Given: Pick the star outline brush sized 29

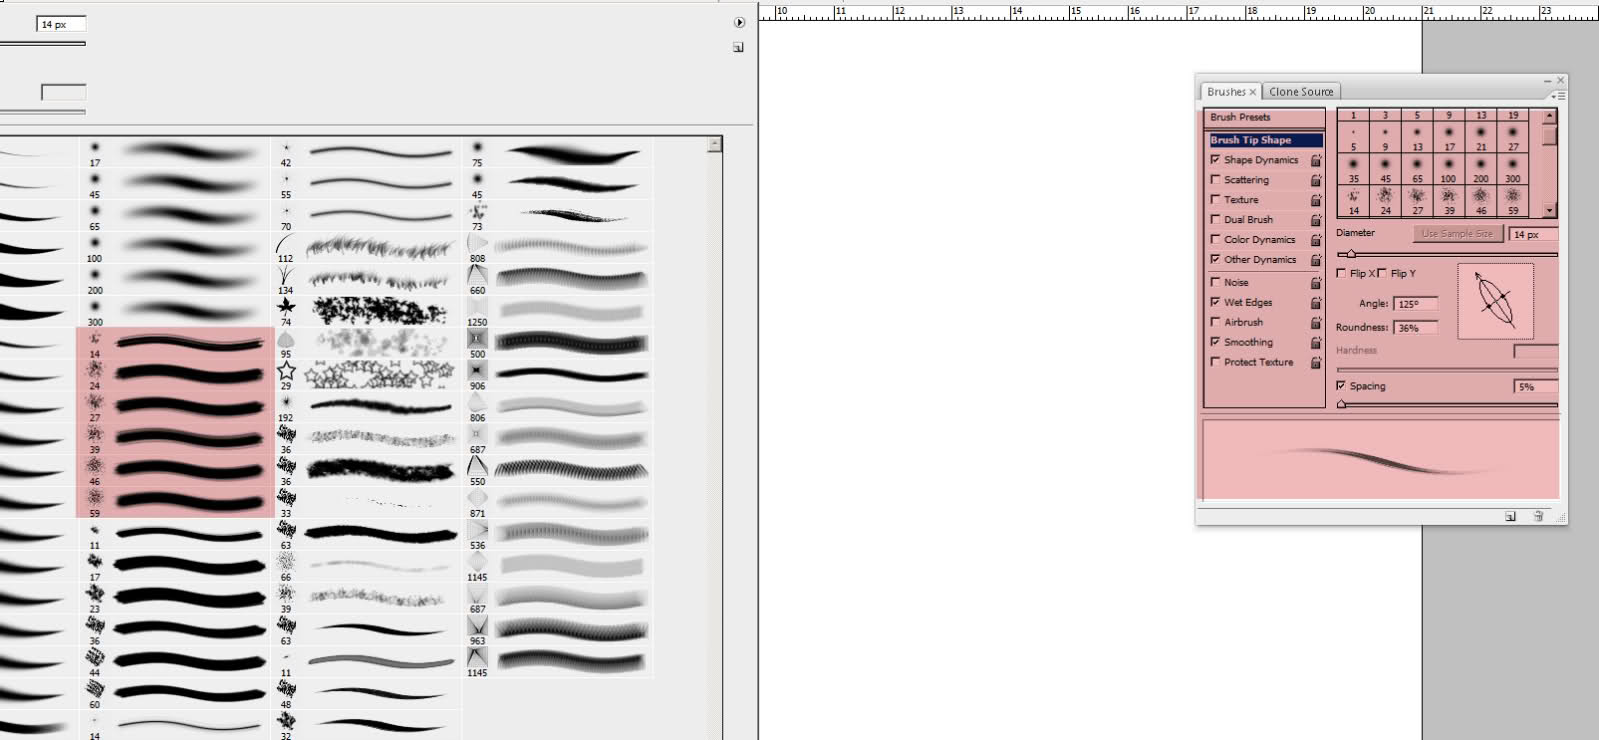Looking at the screenshot, I should 286,371.
